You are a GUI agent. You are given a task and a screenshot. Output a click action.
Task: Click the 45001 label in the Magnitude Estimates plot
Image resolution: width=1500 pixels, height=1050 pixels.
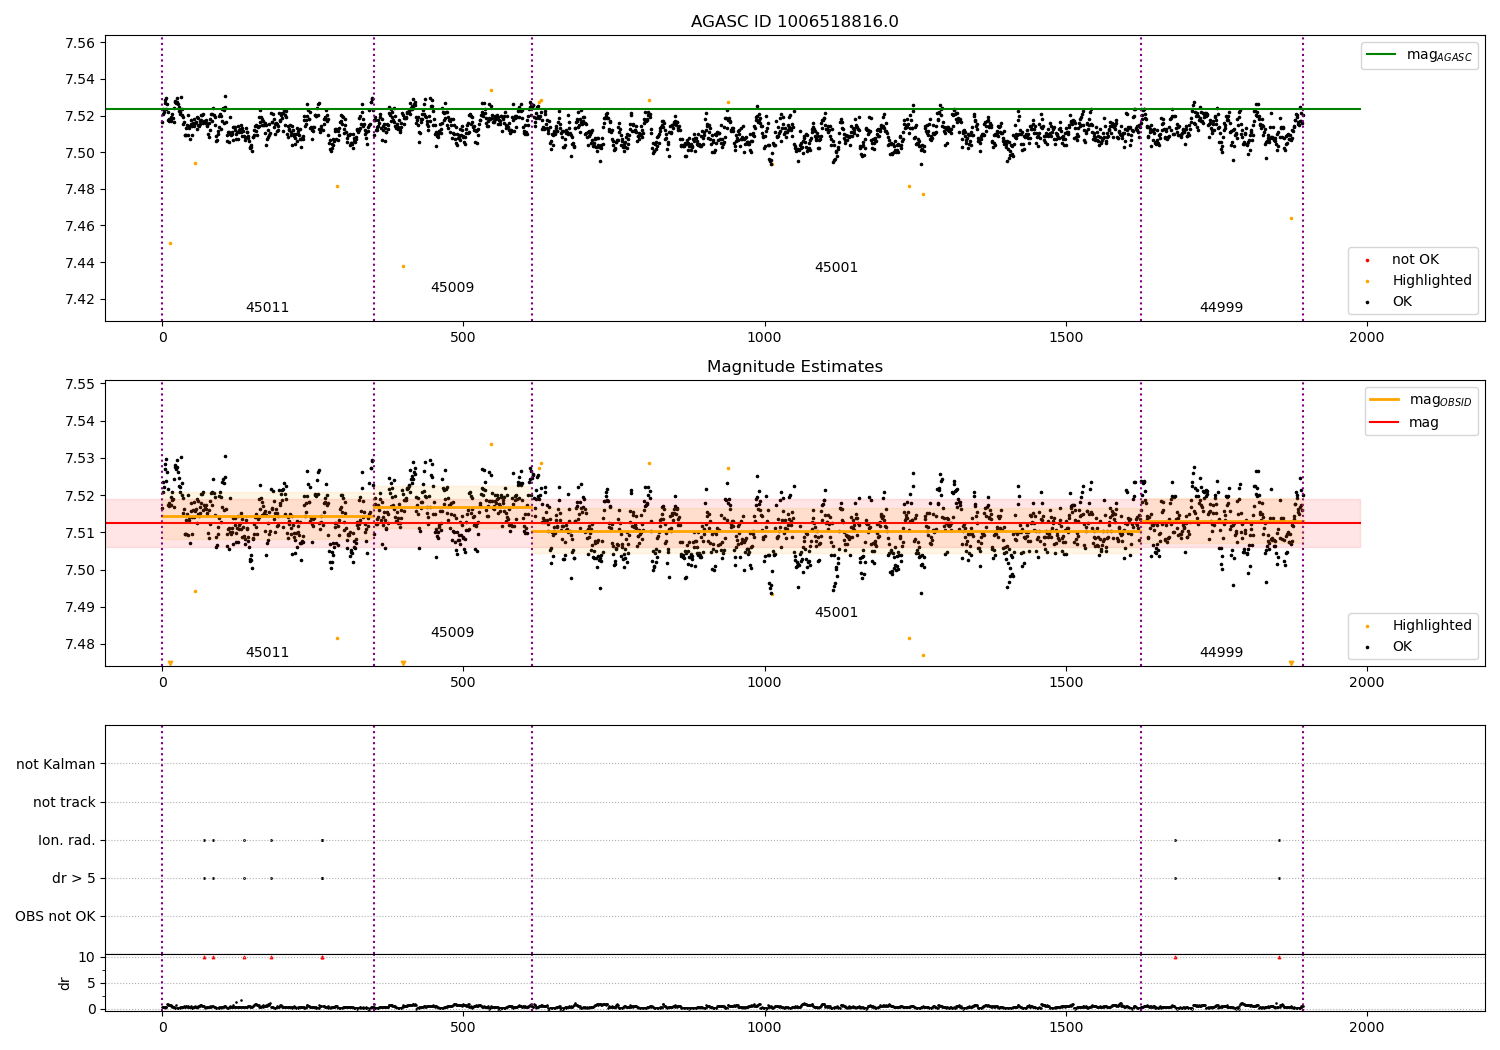[x=836, y=613]
